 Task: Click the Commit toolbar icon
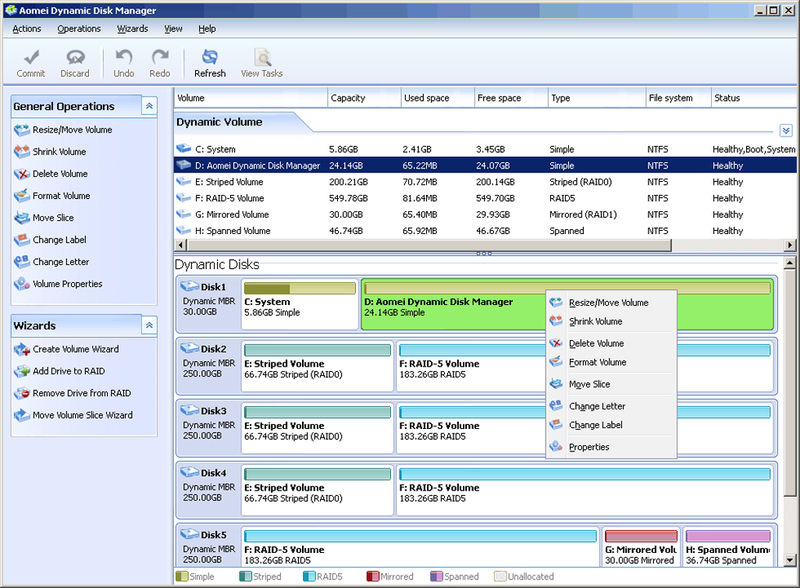tap(31, 57)
